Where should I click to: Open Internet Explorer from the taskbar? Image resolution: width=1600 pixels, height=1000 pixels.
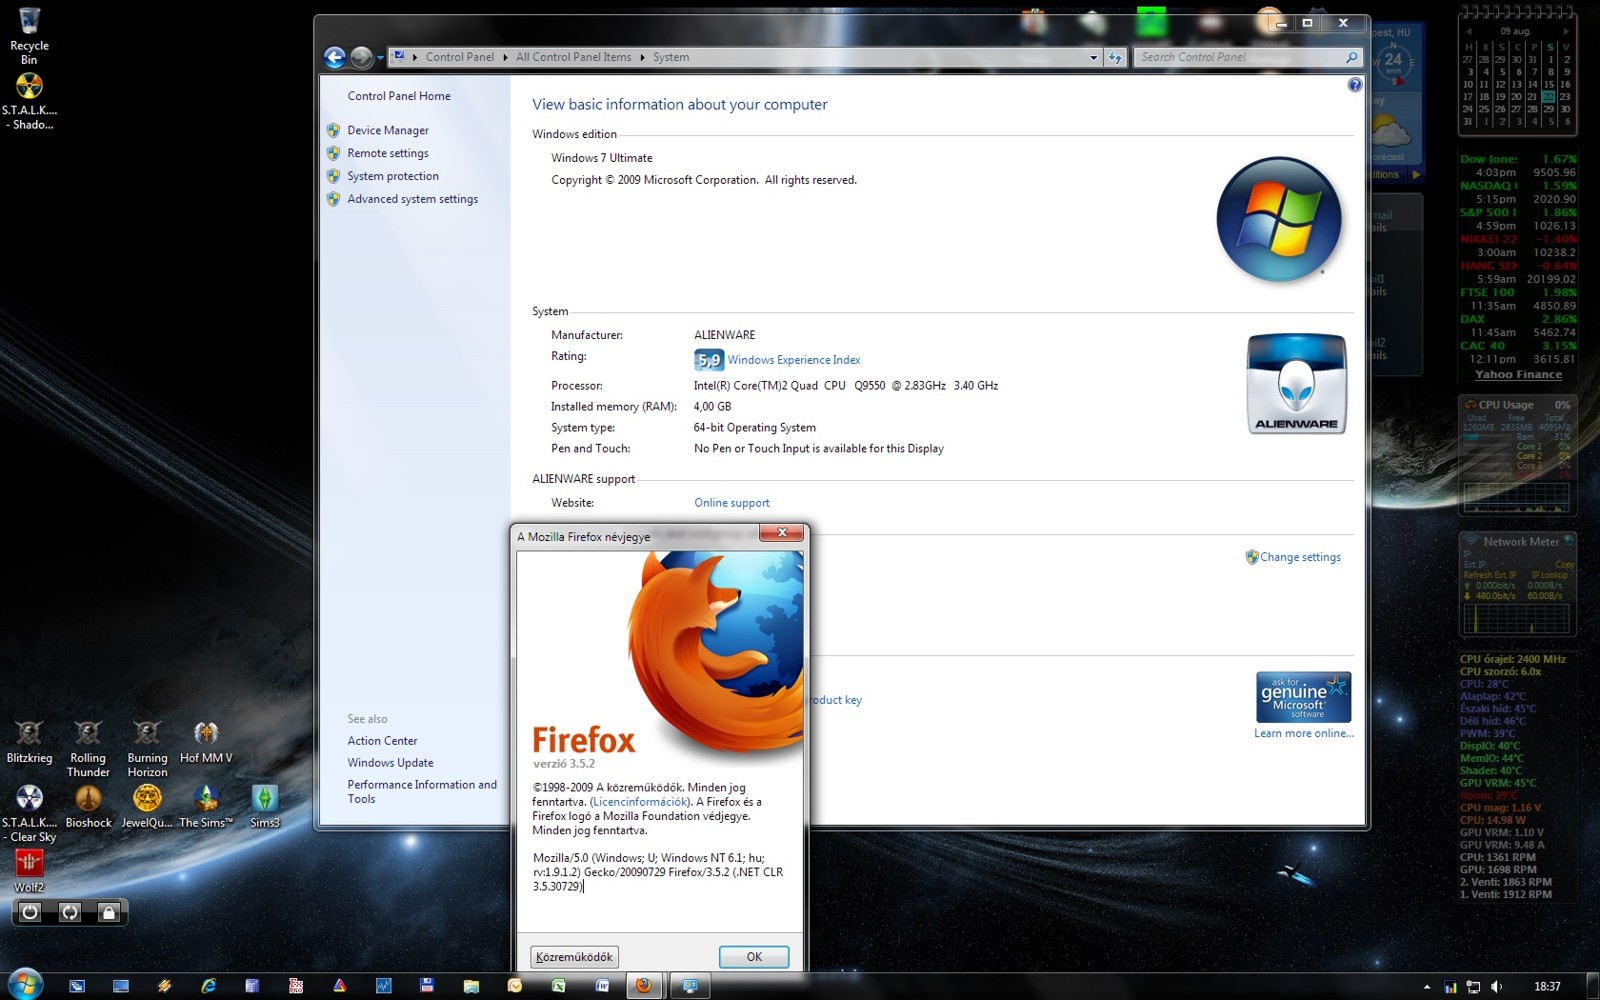[x=208, y=986]
